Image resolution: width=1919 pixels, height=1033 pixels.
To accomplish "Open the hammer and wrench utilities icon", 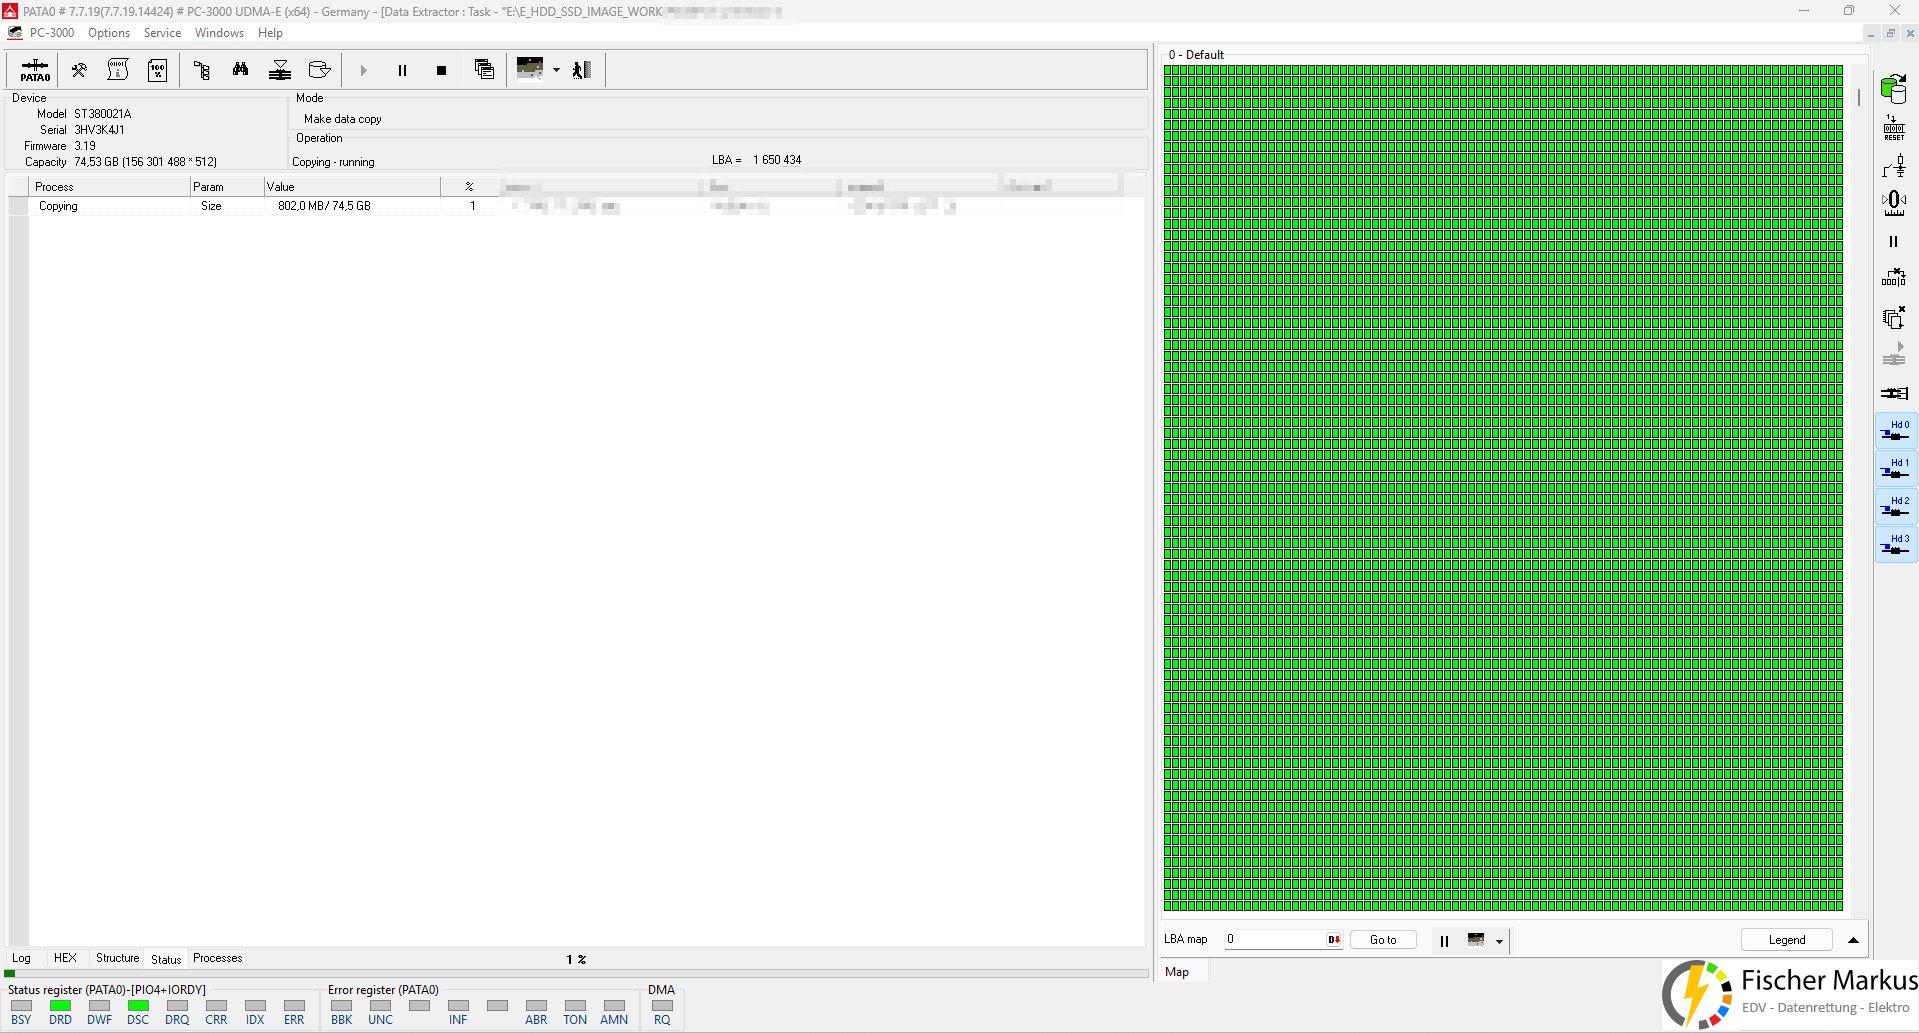I will tap(79, 70).
